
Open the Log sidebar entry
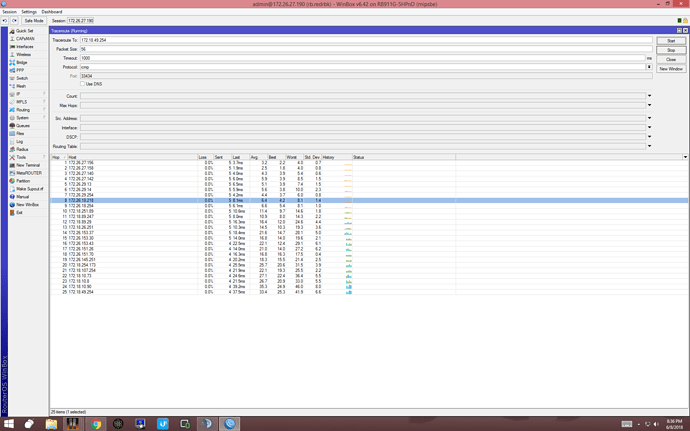(x=19, y=141)
